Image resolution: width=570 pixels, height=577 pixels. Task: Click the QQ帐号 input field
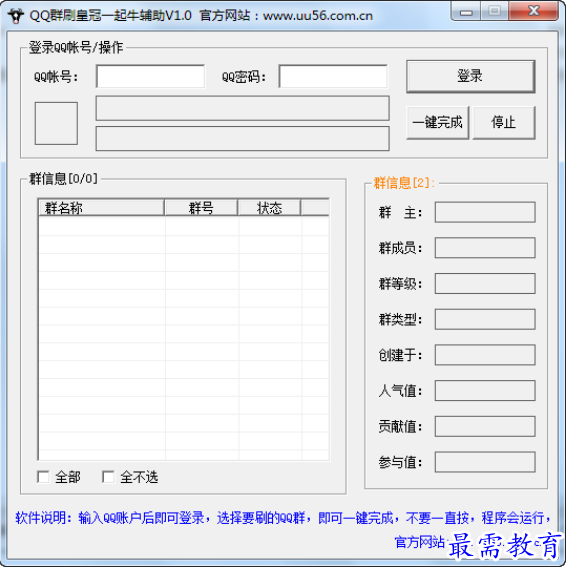click(x=150, y=76)
